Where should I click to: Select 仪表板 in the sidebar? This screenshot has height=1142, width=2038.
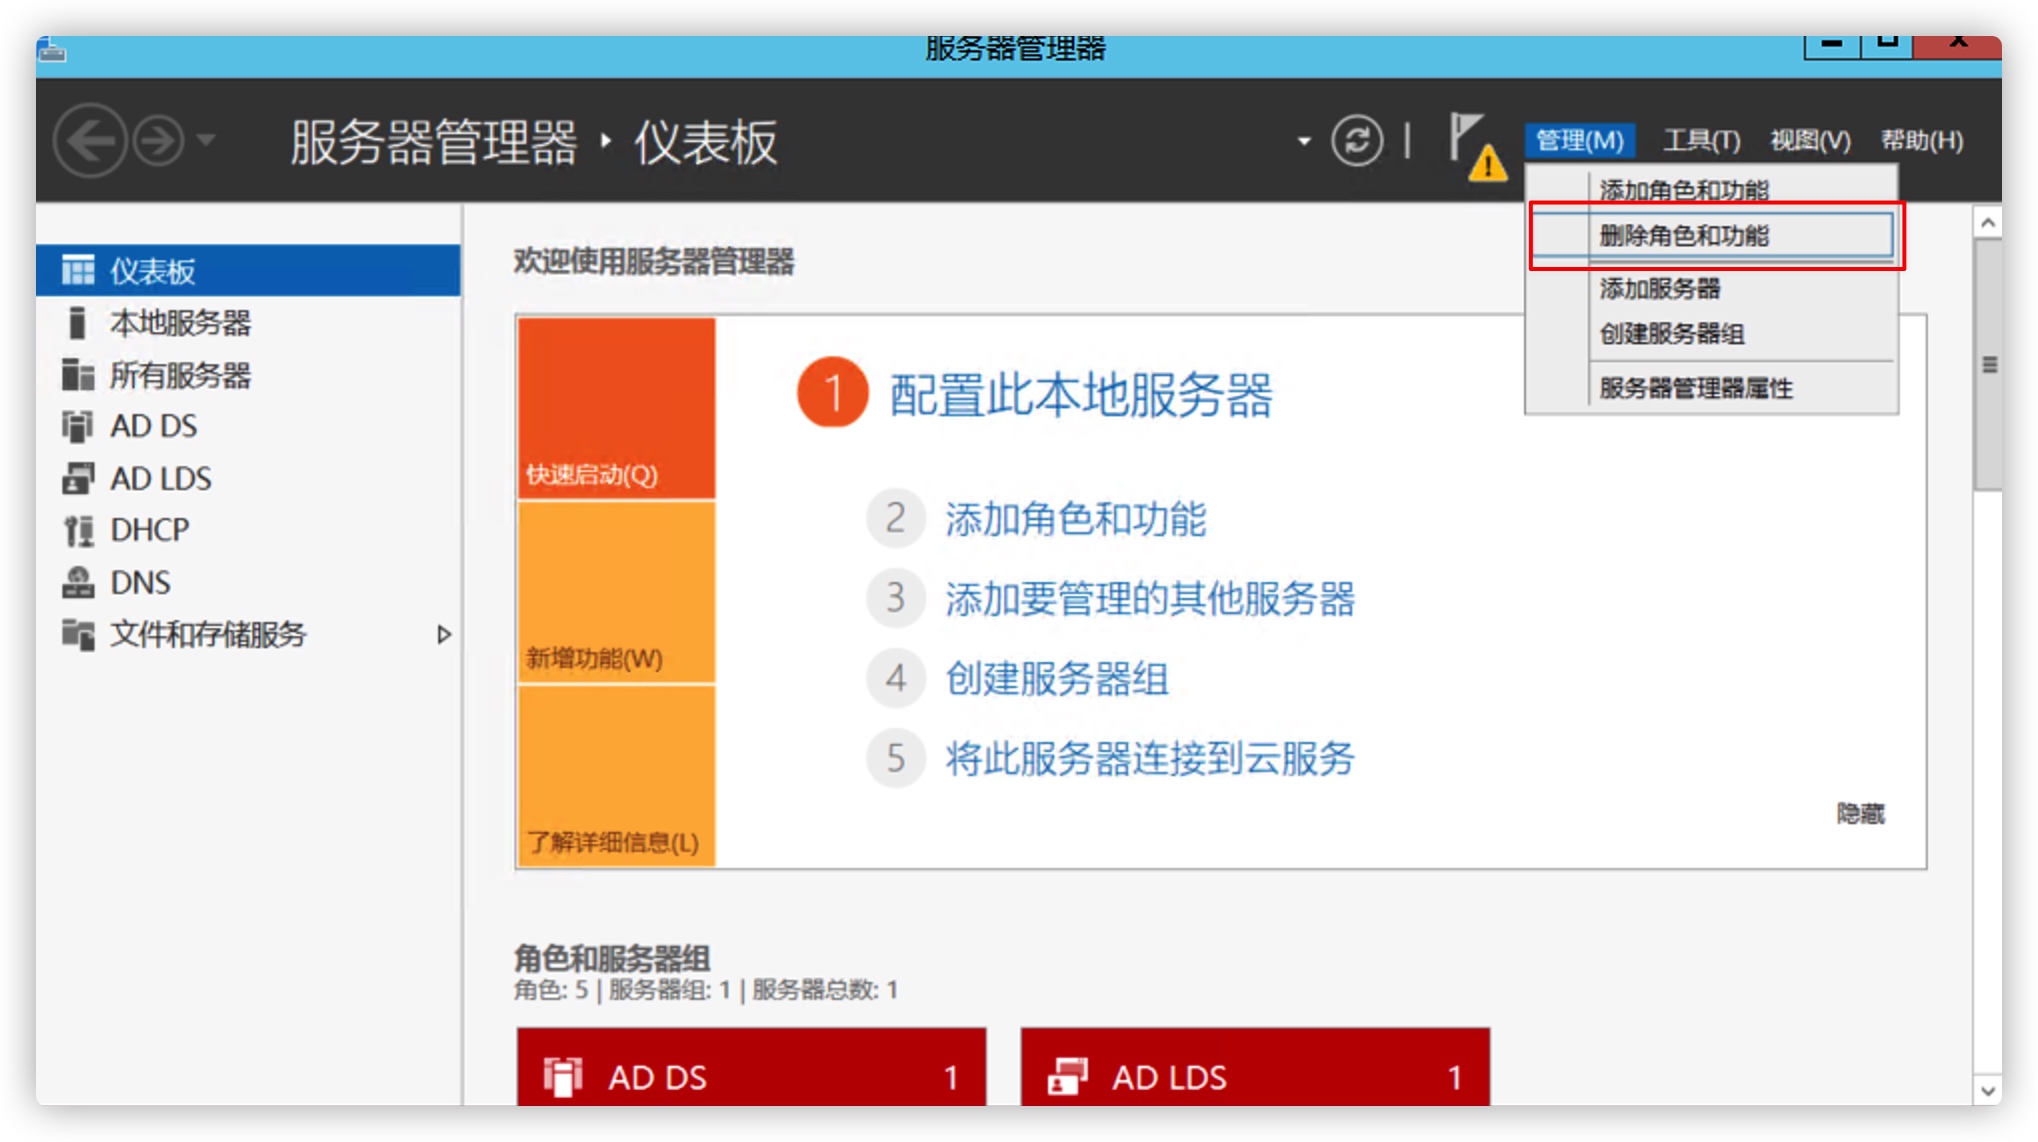point(249,270)
